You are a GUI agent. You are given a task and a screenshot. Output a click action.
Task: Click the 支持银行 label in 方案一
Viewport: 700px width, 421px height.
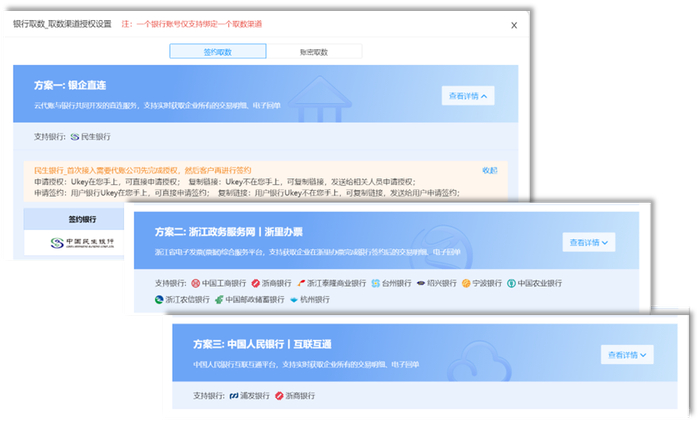[x=50, y=137]
